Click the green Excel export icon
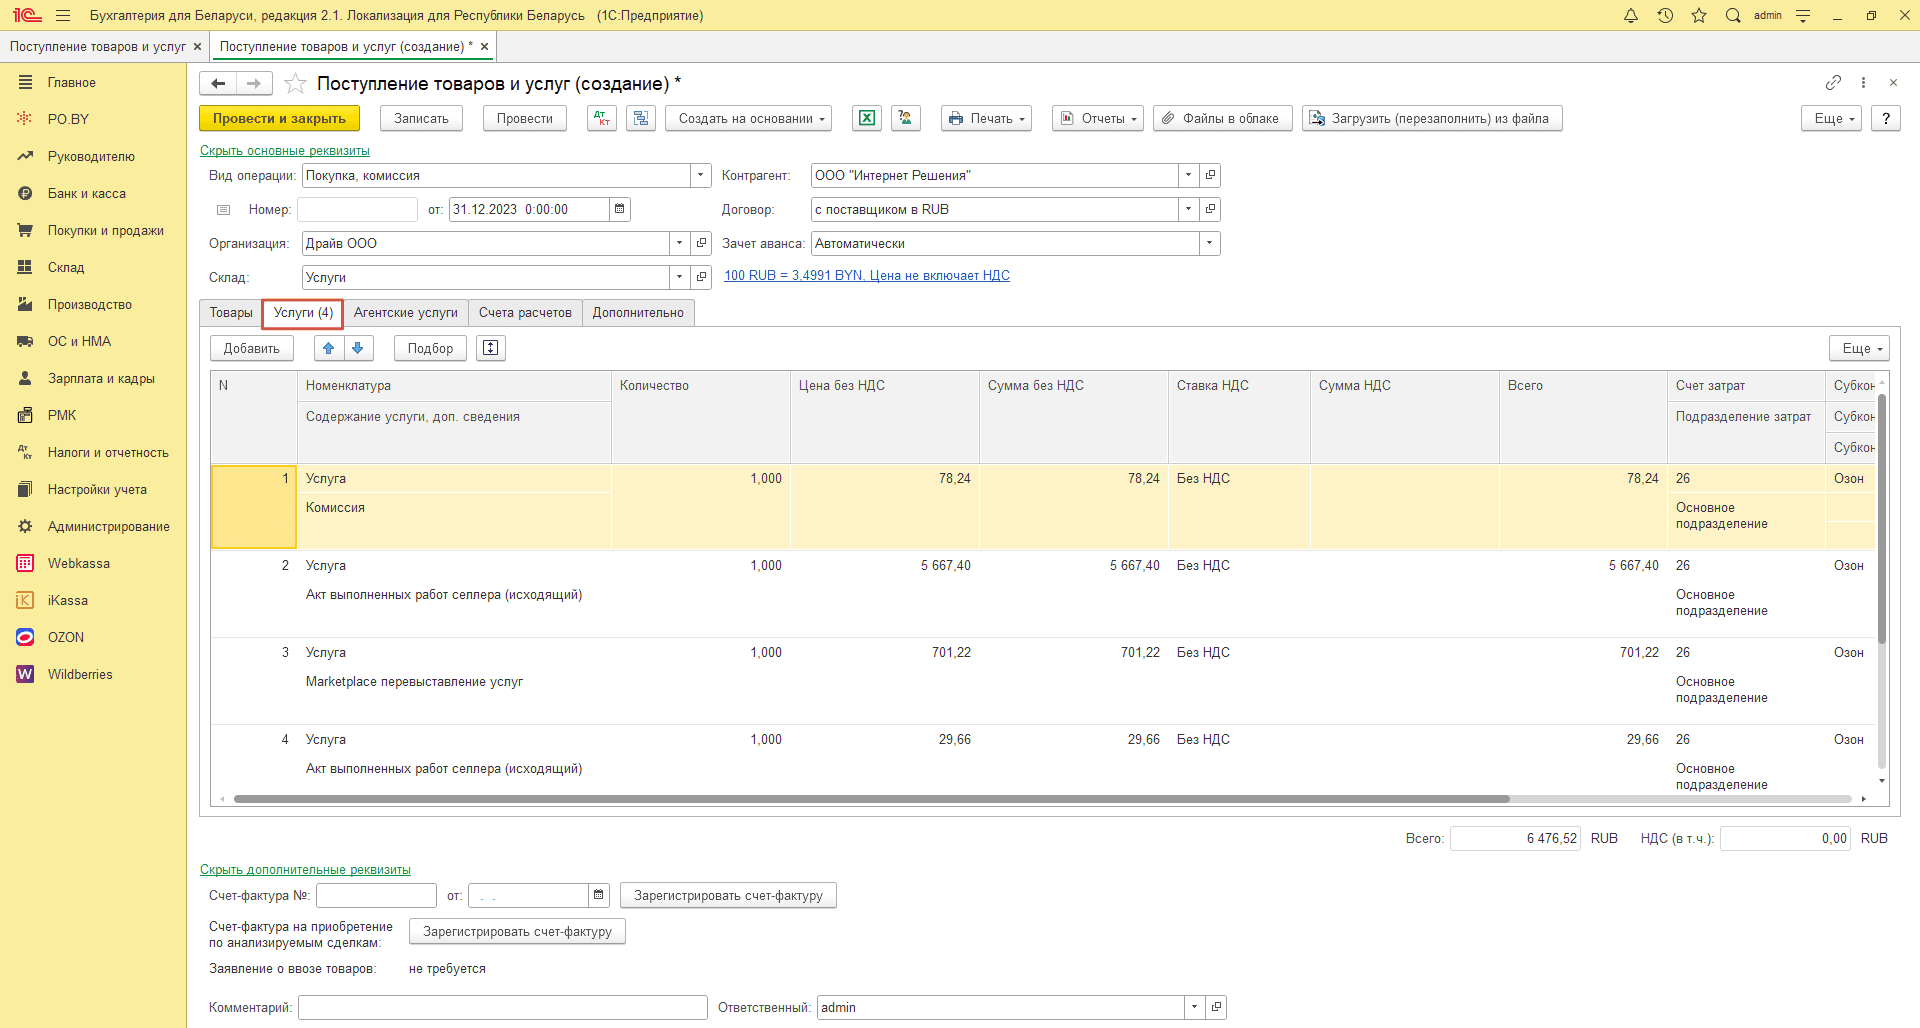Screen dimensions: 1920x1028 point(867,118)
